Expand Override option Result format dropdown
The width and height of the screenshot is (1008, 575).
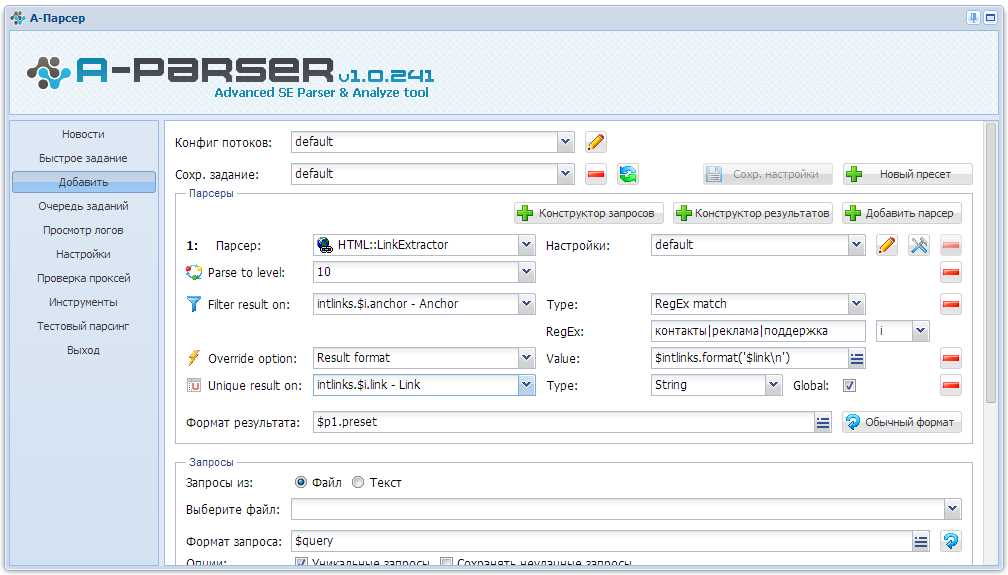(526, 358)
